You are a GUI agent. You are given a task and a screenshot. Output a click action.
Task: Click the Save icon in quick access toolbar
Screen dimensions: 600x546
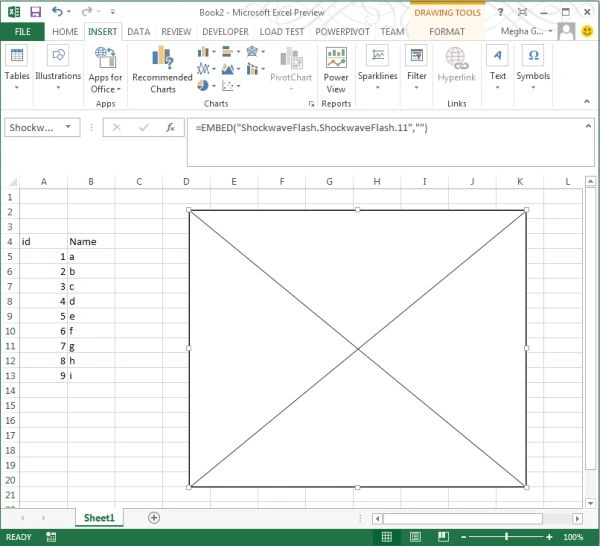[x=35, y=12]
